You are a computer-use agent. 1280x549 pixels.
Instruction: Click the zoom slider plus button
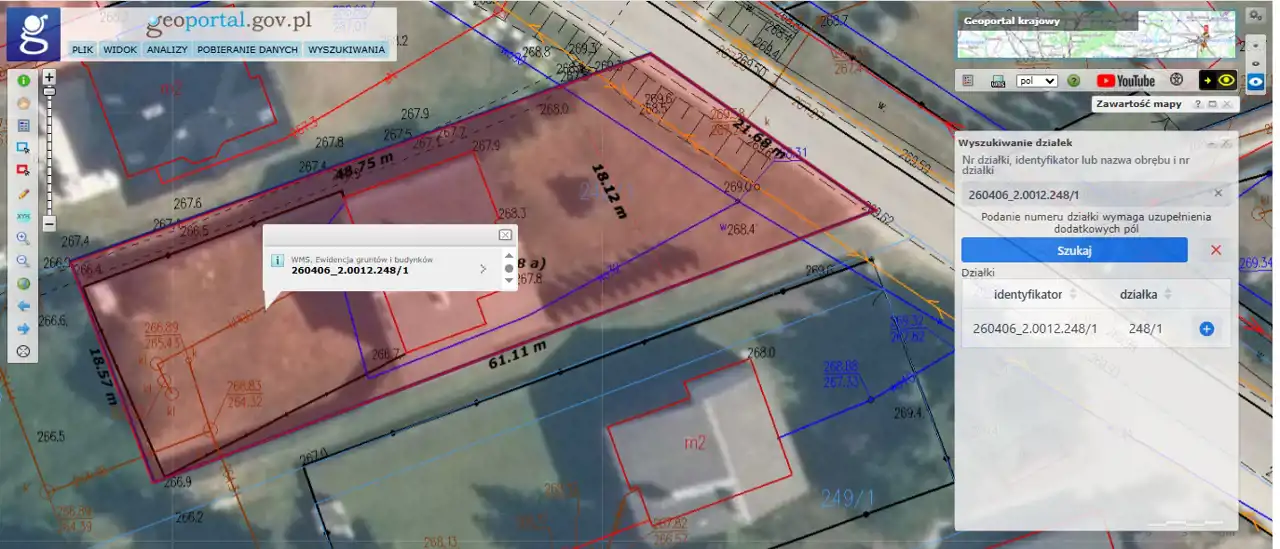click(x=49, y=76)
